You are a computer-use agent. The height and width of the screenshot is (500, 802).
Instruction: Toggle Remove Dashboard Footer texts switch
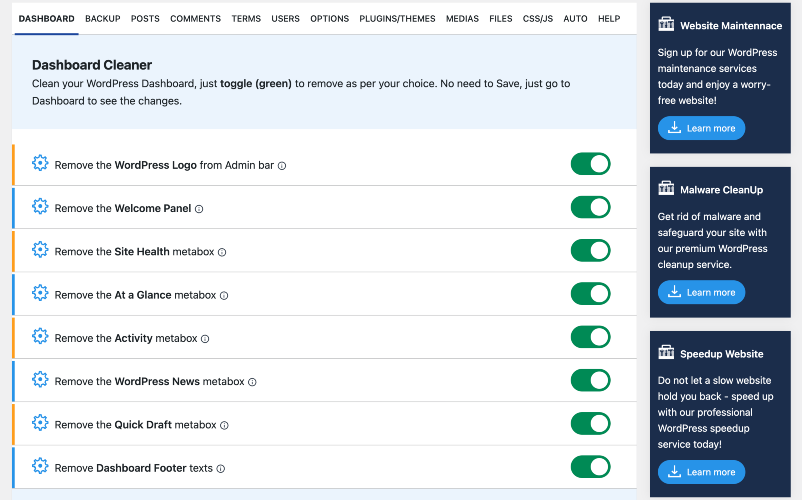[x=591, y=467]
